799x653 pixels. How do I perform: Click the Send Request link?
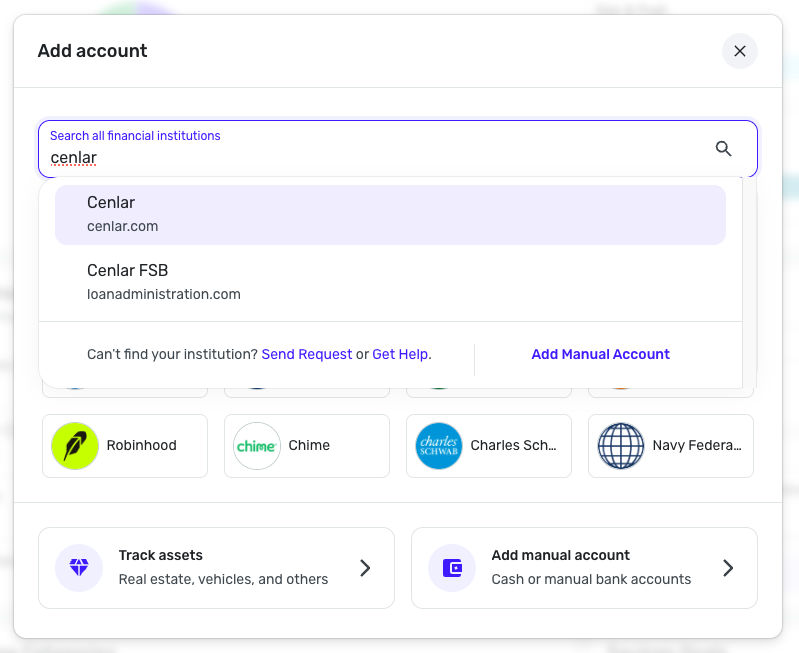coord(307,354)
